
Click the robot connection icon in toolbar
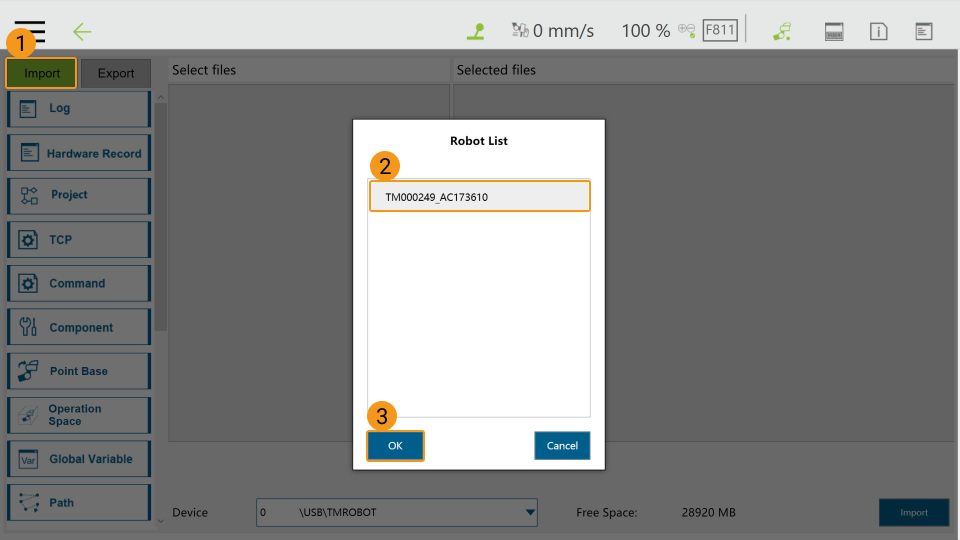click(x=782, y=31)
